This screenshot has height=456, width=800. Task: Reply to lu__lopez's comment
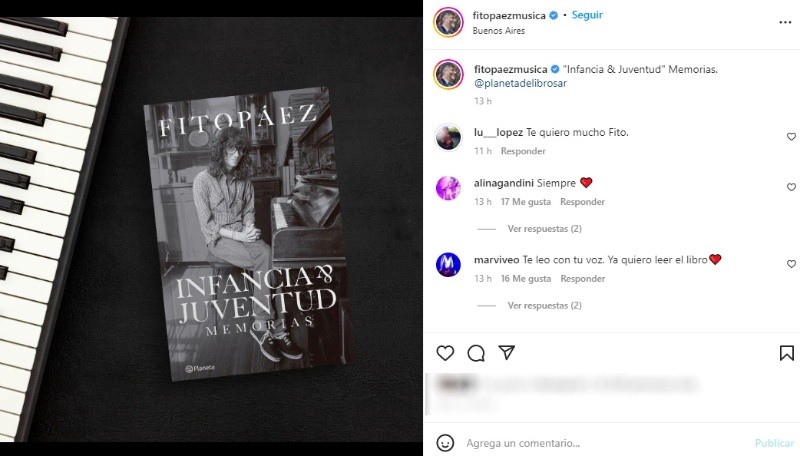click(523, 151)
